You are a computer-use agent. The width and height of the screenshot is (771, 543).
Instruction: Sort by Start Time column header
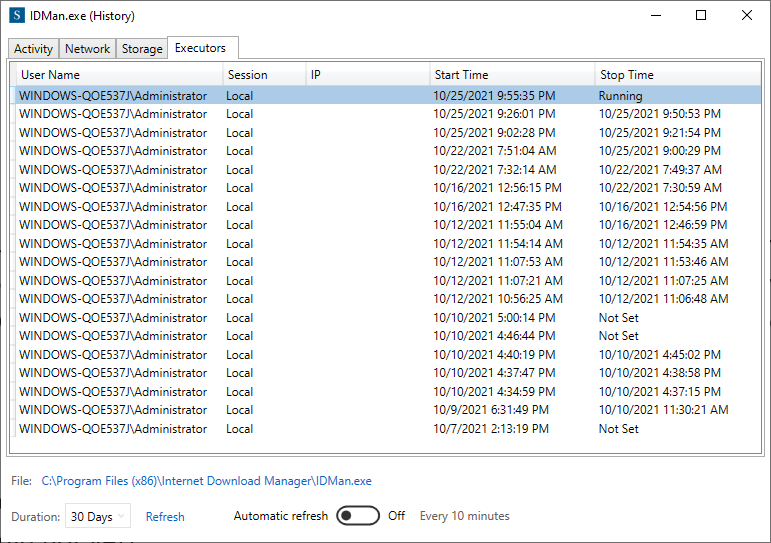click(512, 75)
